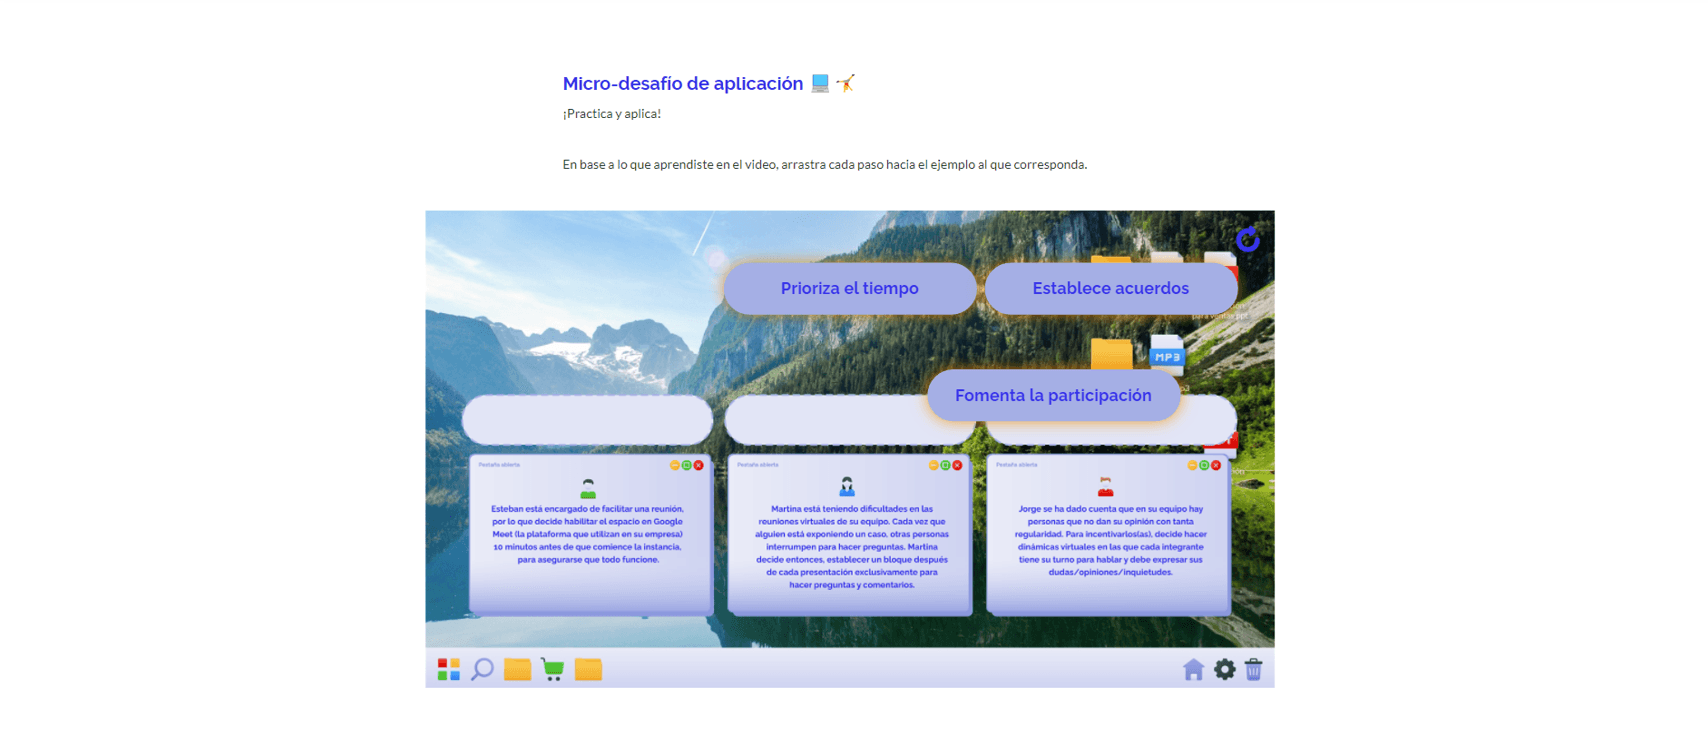Click the magnifier search icon in taskbar

(482, 669)
